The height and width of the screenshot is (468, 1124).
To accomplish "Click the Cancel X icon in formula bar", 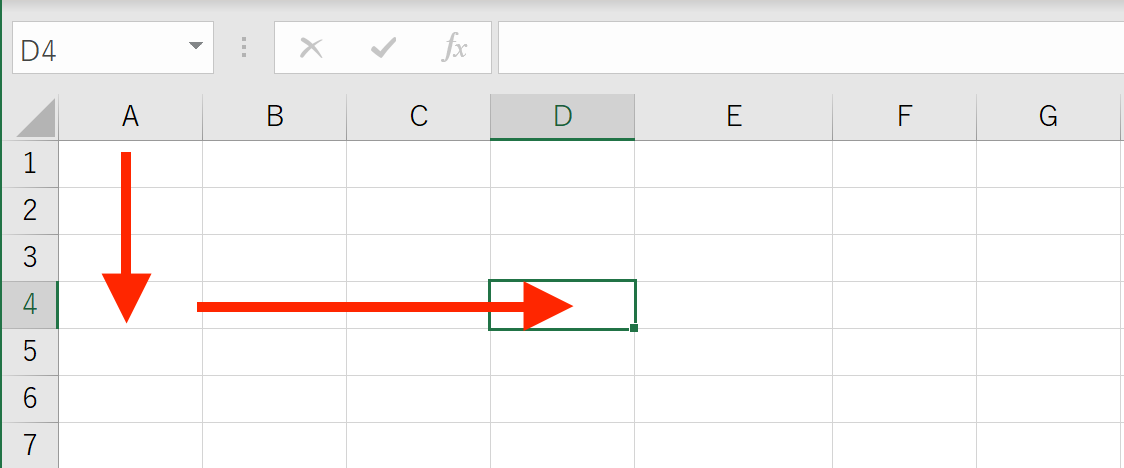I will pyautogui.click(x=311, y=48).
